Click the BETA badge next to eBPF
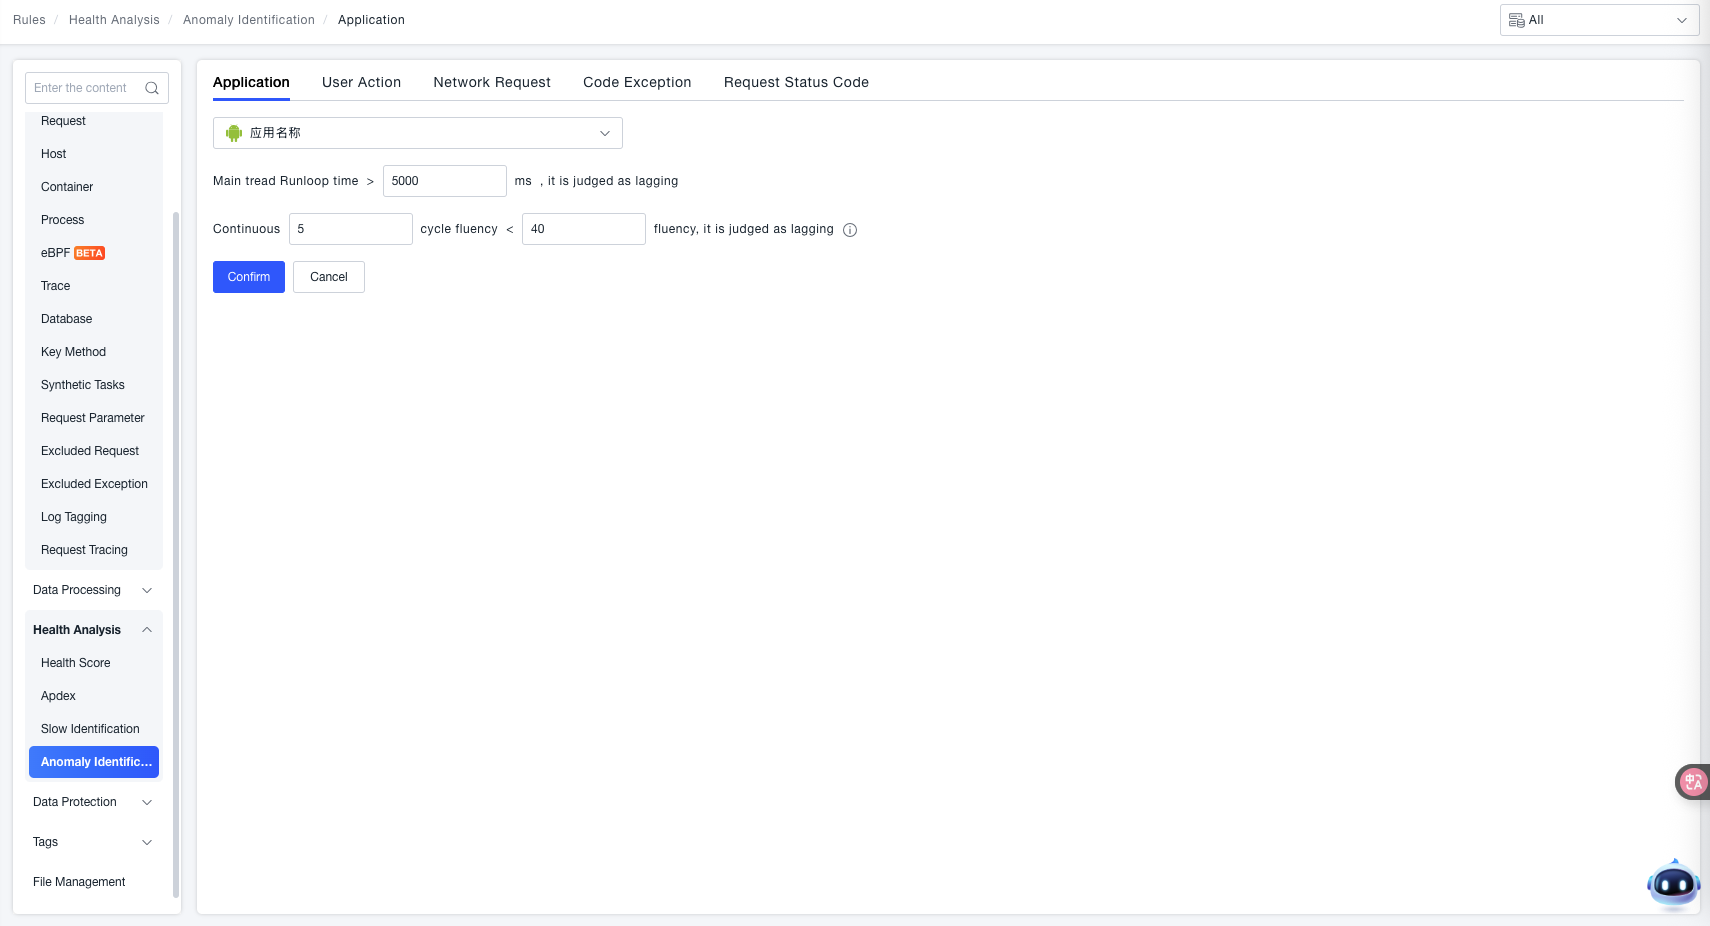1710x926 pixels. [x=90, y=253]
